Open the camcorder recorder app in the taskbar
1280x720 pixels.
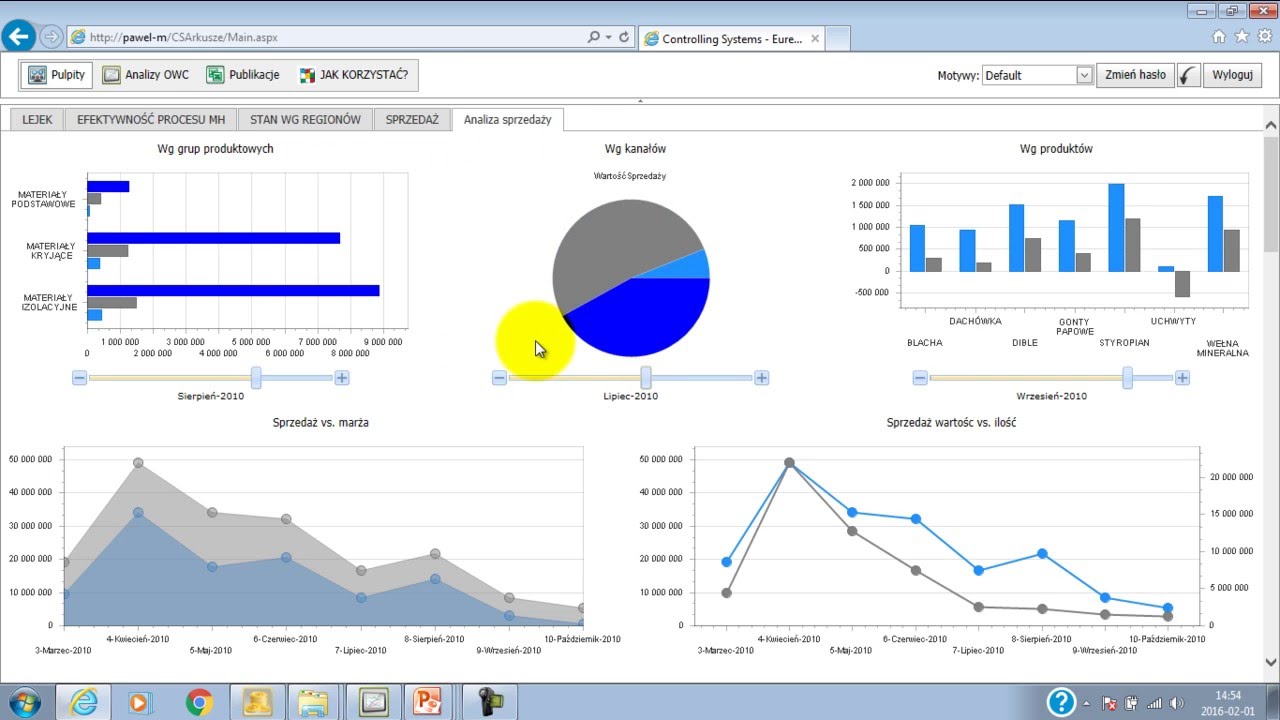(490, 702)
